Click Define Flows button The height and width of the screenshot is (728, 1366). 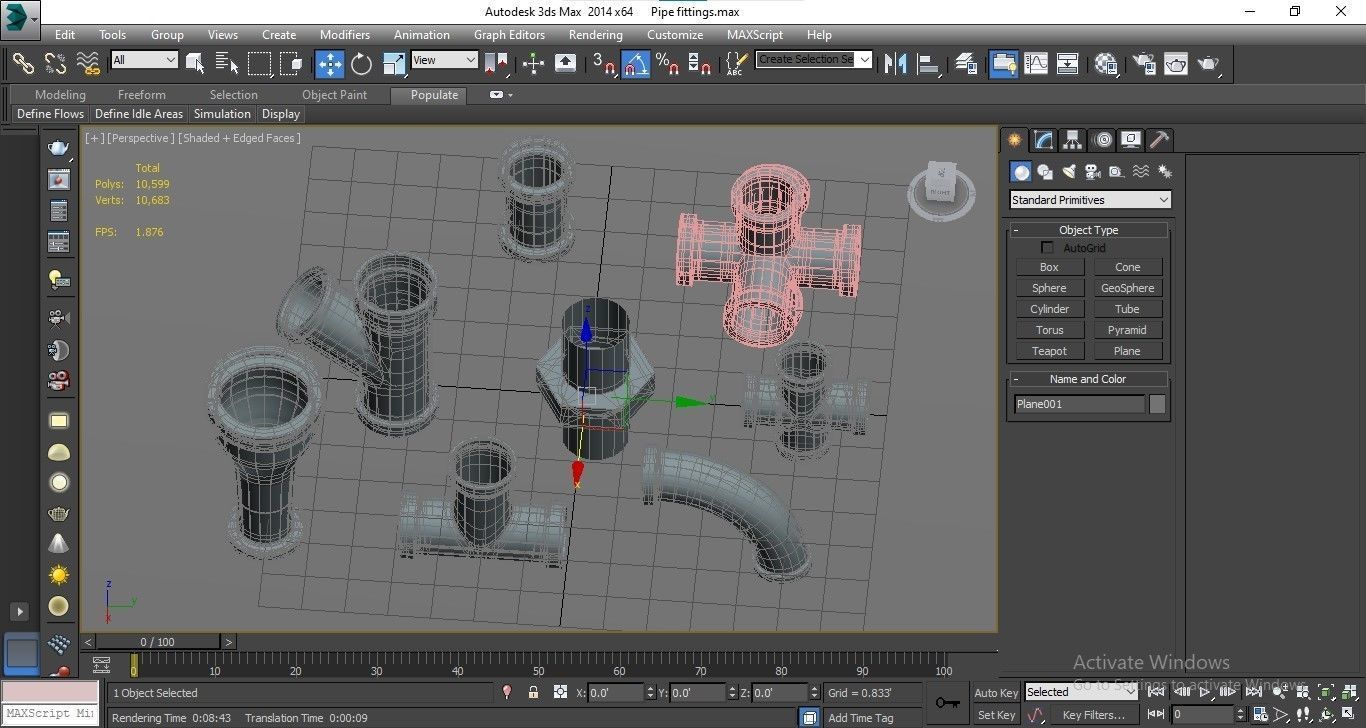[50, 114]
